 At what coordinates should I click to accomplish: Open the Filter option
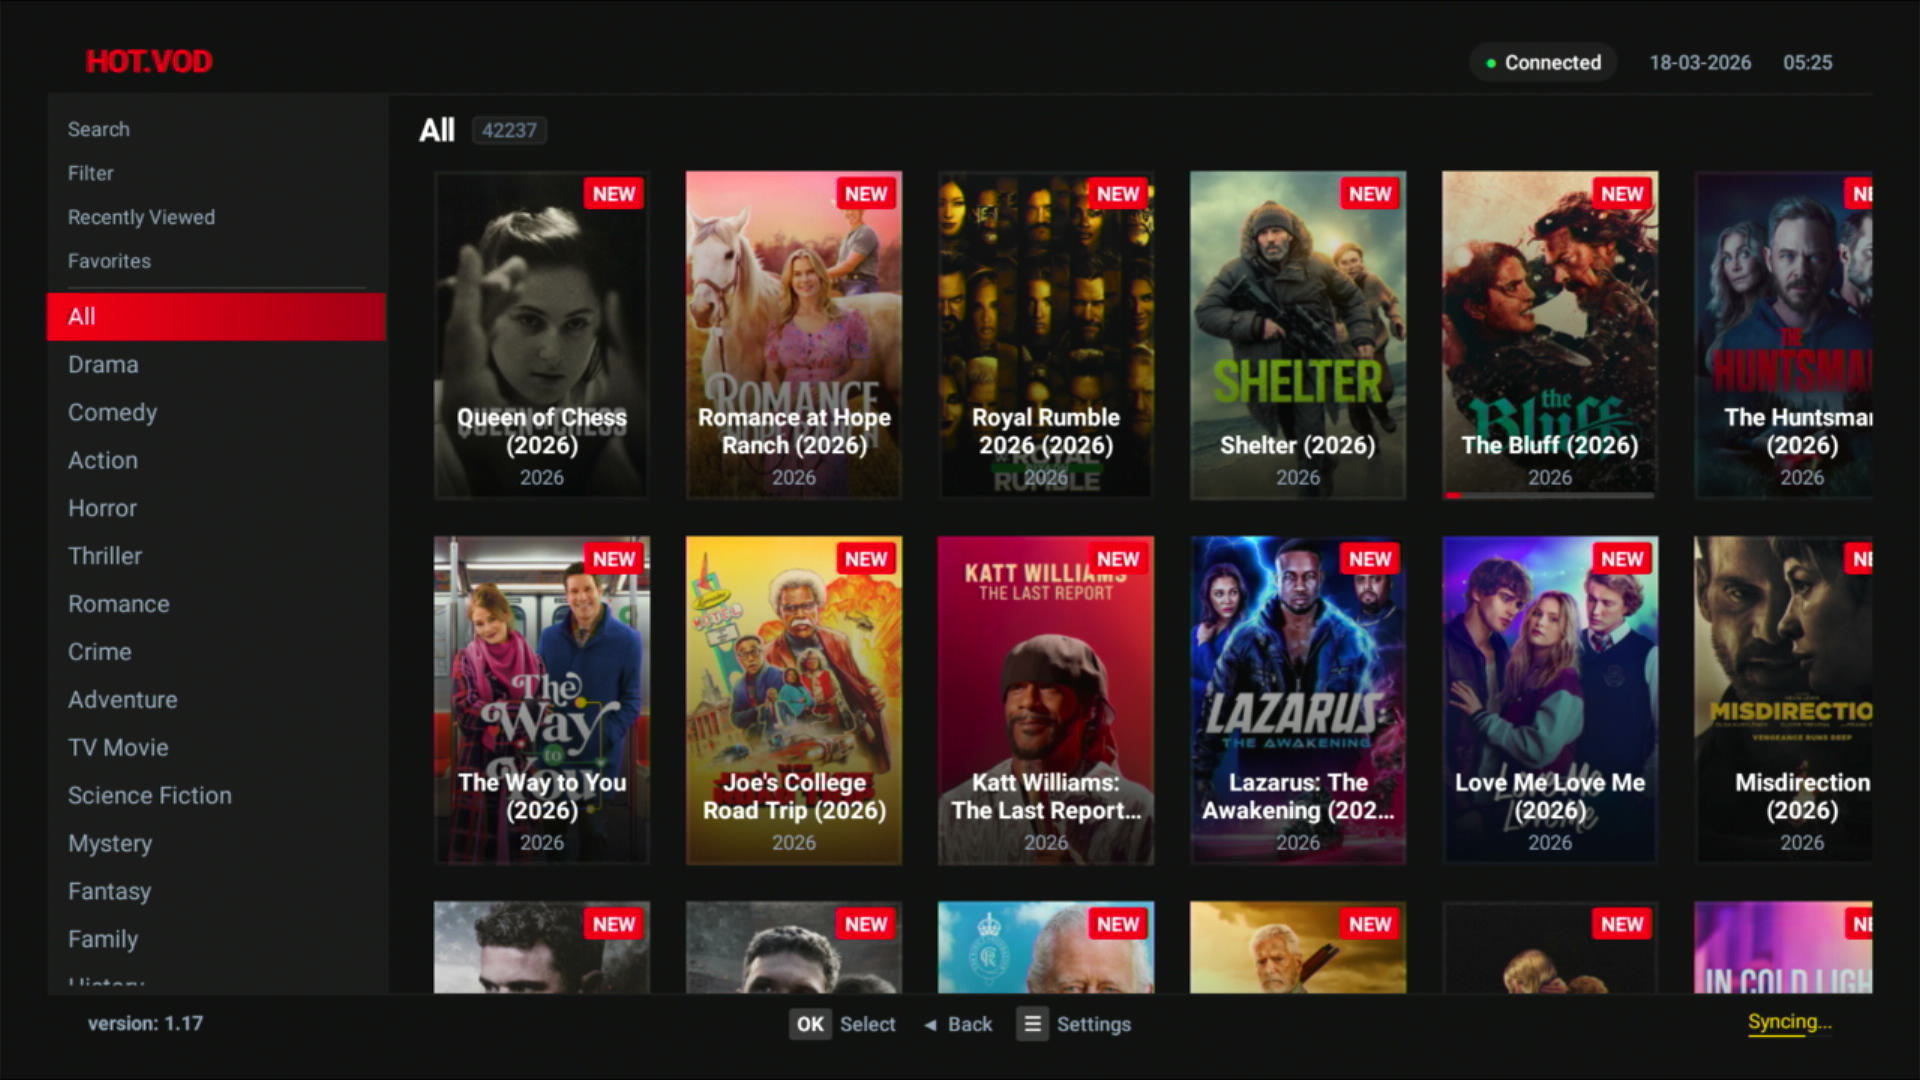click(x=91, y=173)
